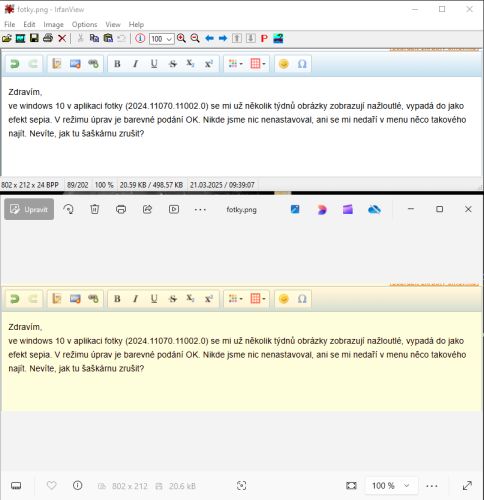Go to next image with right arrow

click(x=223, y=38)
